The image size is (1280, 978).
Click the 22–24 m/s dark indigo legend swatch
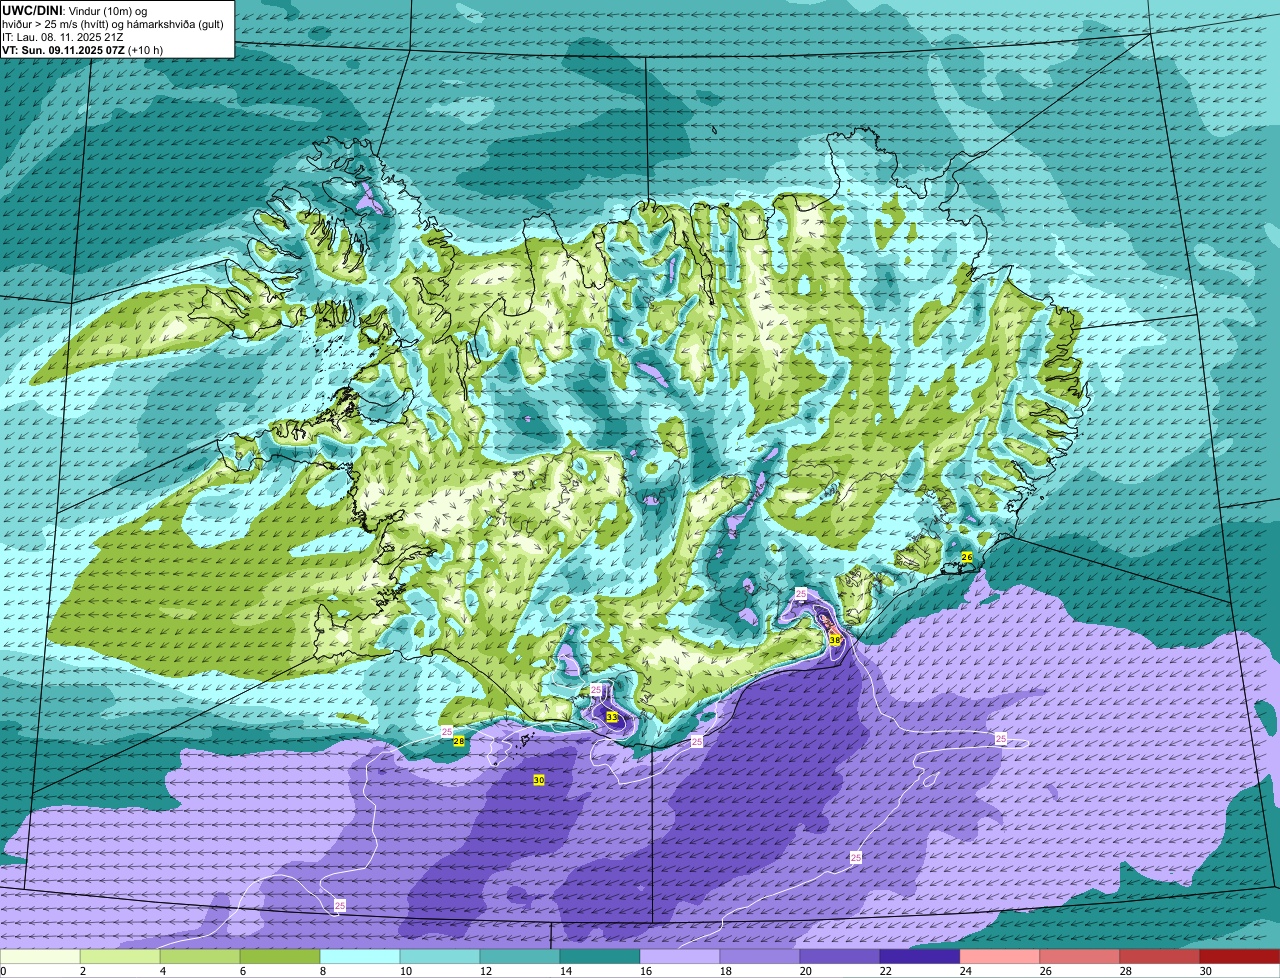tap(920, 956)
